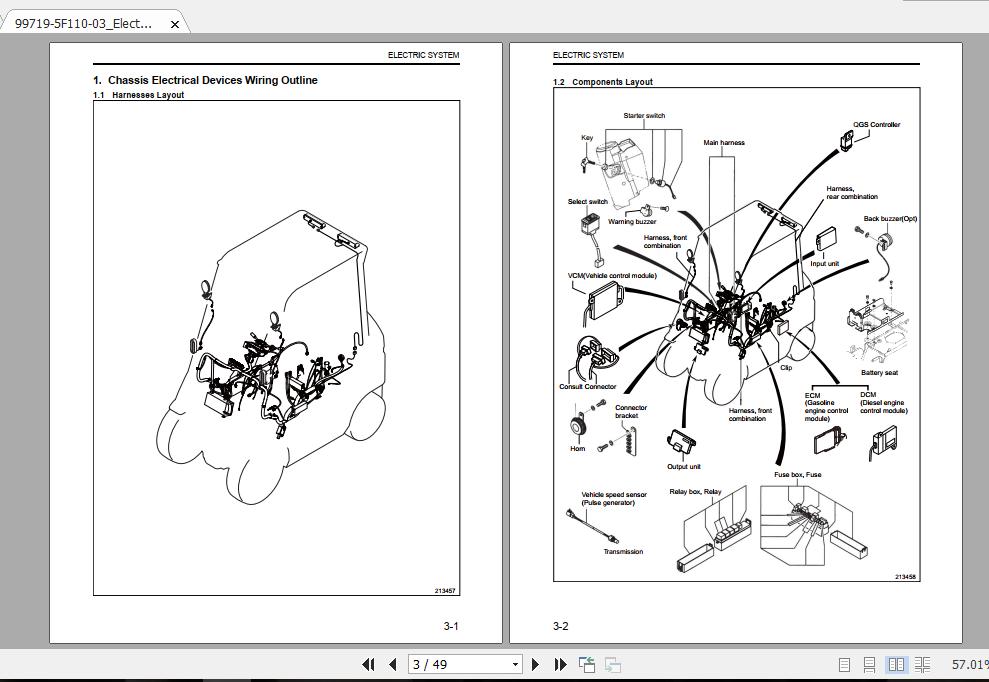
Task: Go to the first page
Action: point(368,664)
